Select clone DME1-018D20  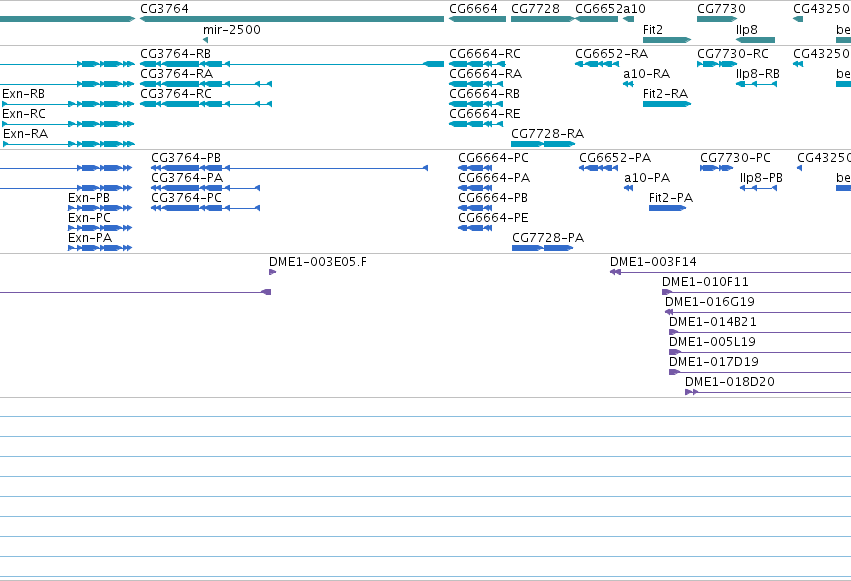click(729, 382)
